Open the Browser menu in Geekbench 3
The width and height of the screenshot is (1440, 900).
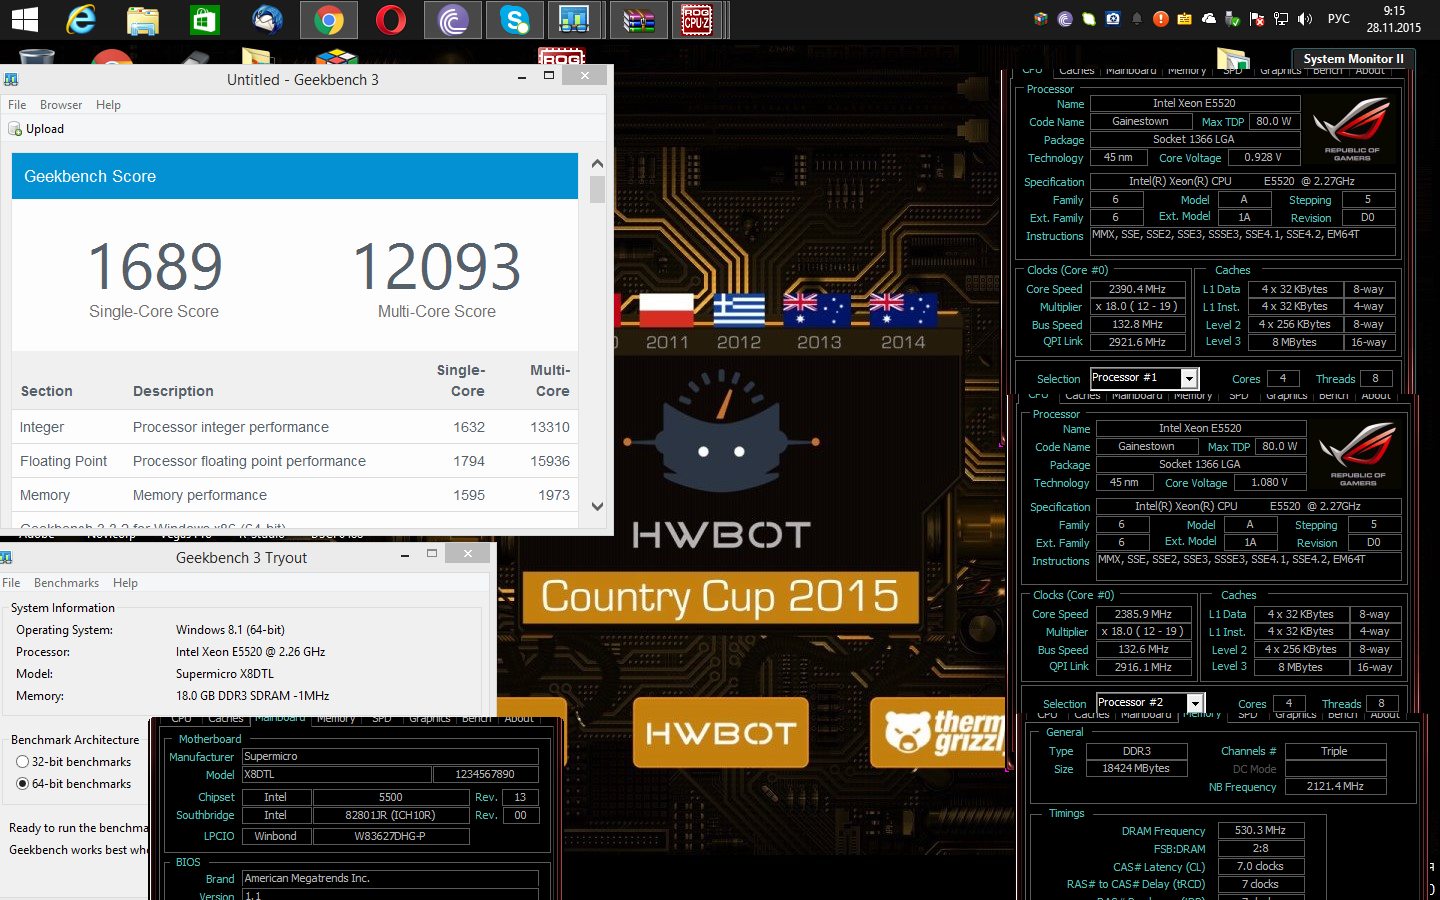point(61,105)
